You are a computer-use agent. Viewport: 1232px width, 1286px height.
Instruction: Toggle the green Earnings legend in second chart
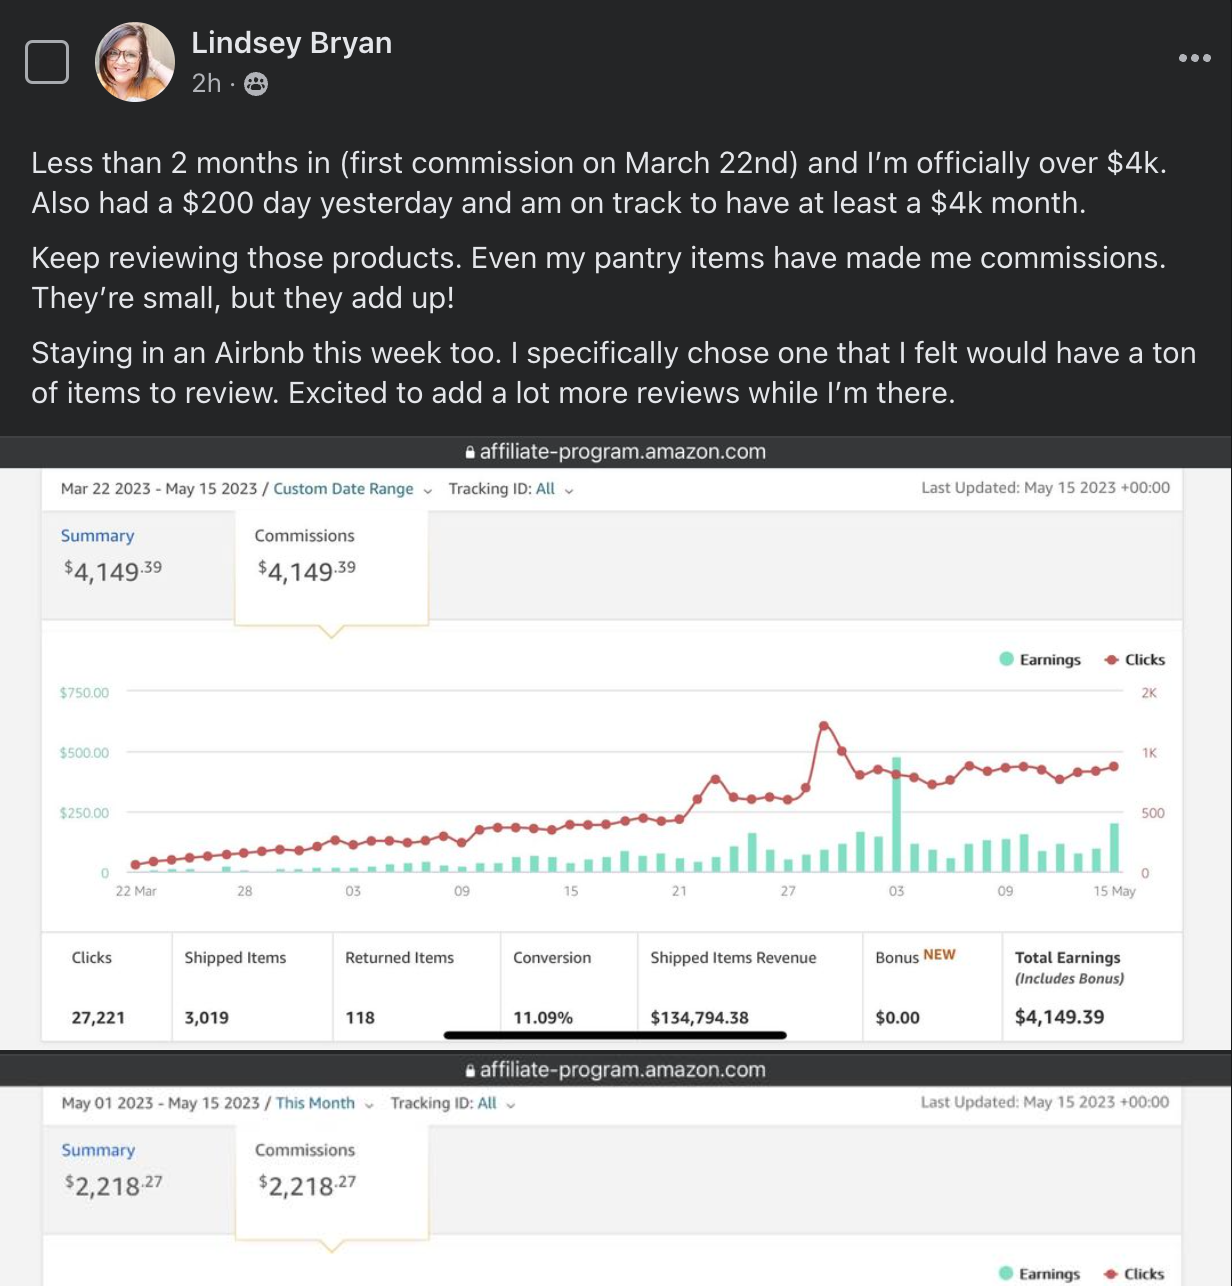click(x=1040, y=1274)
